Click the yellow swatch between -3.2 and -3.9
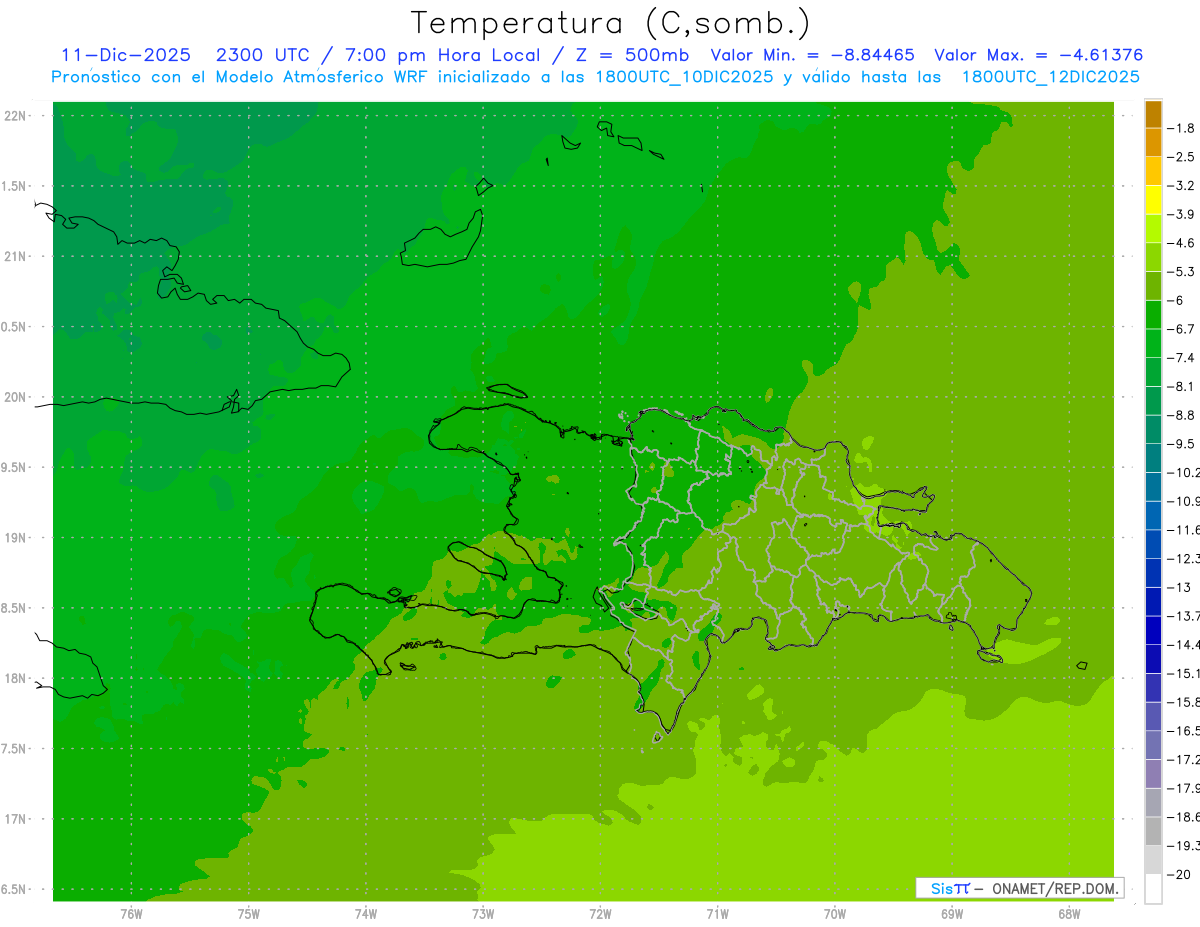This screenshot has width=1200, height=927. pyautogui.click(x=1153, y=200)
